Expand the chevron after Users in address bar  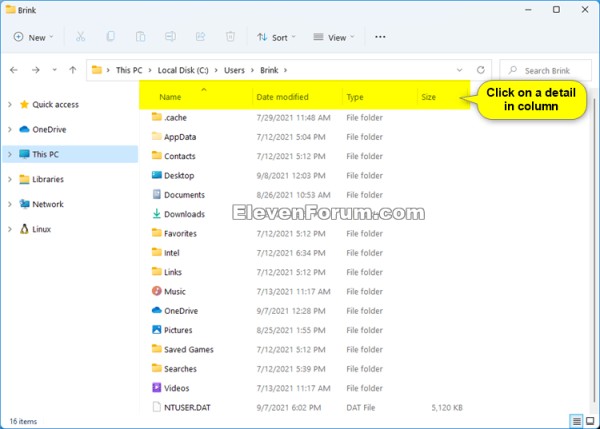coord(252,70)
